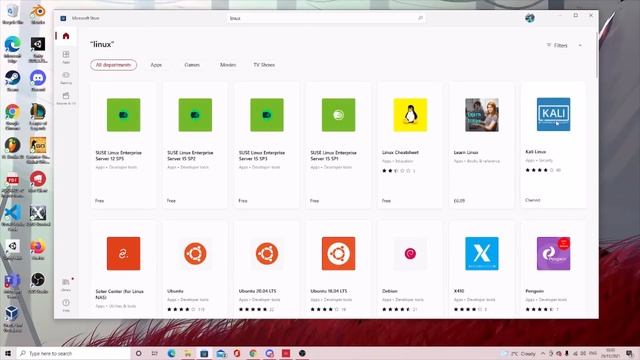Open the Pengwin app icon
640x360 pixels.
tap(553, 253)
